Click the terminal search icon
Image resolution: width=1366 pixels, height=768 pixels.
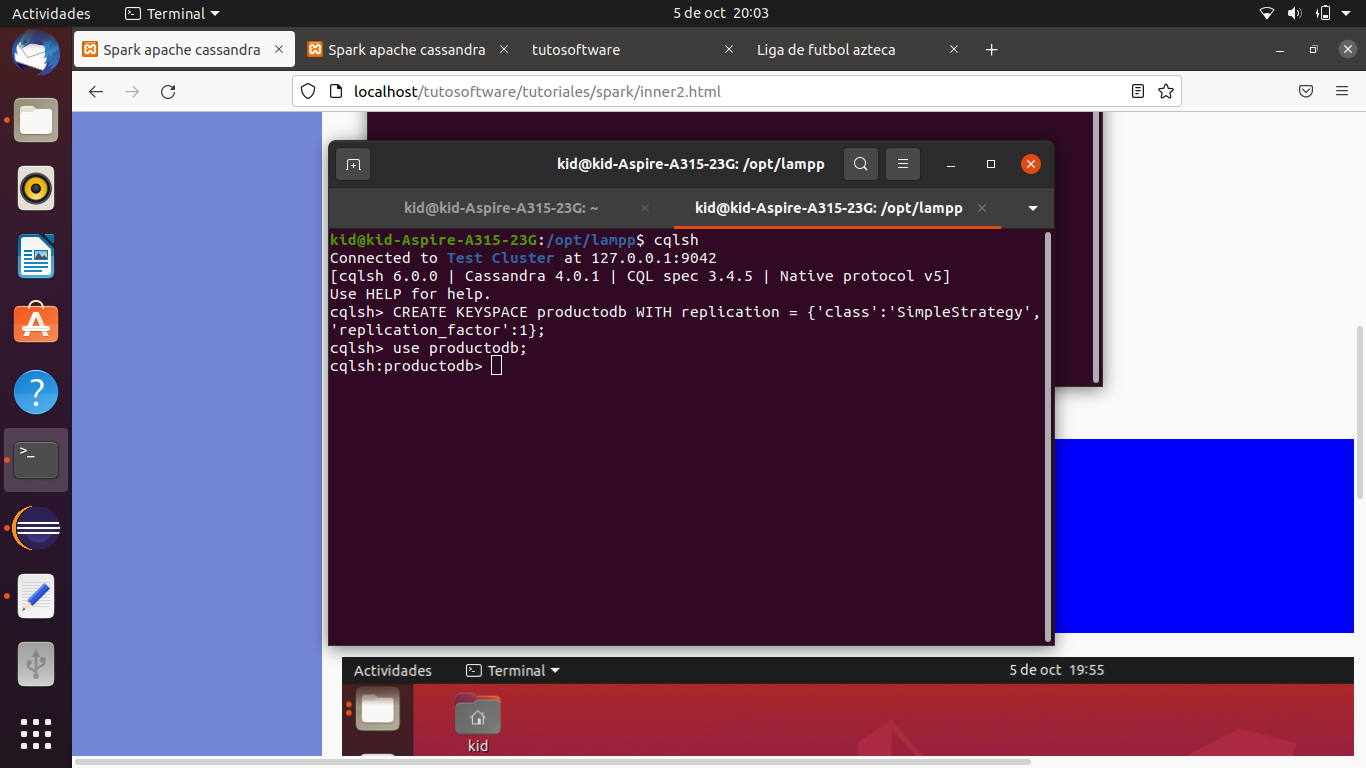tap(861, 164)
